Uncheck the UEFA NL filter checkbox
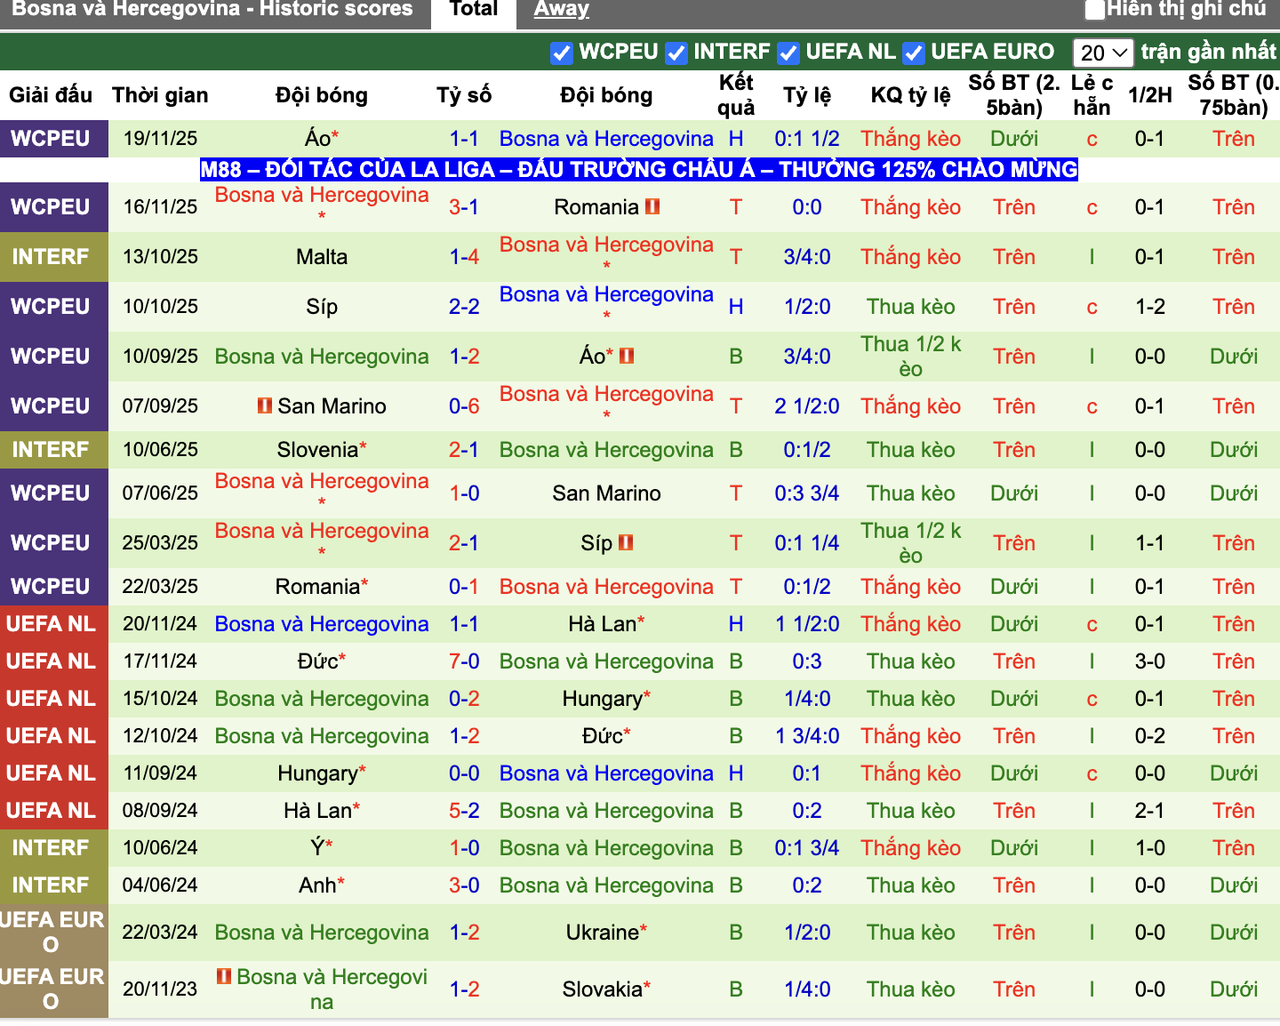The width and height of the screenshot is (1280, 1026). pyautogui.click(x=789, y=53)
